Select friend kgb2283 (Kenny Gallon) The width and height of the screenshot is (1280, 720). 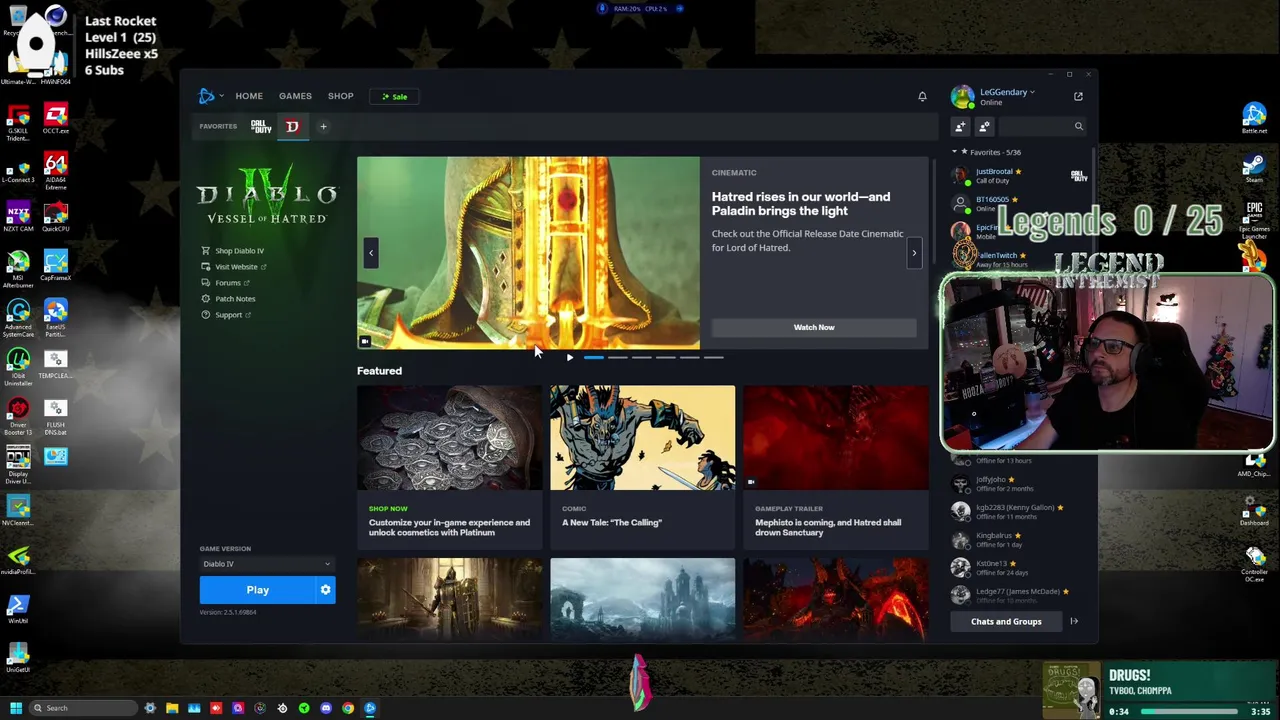coord(1018,511)
